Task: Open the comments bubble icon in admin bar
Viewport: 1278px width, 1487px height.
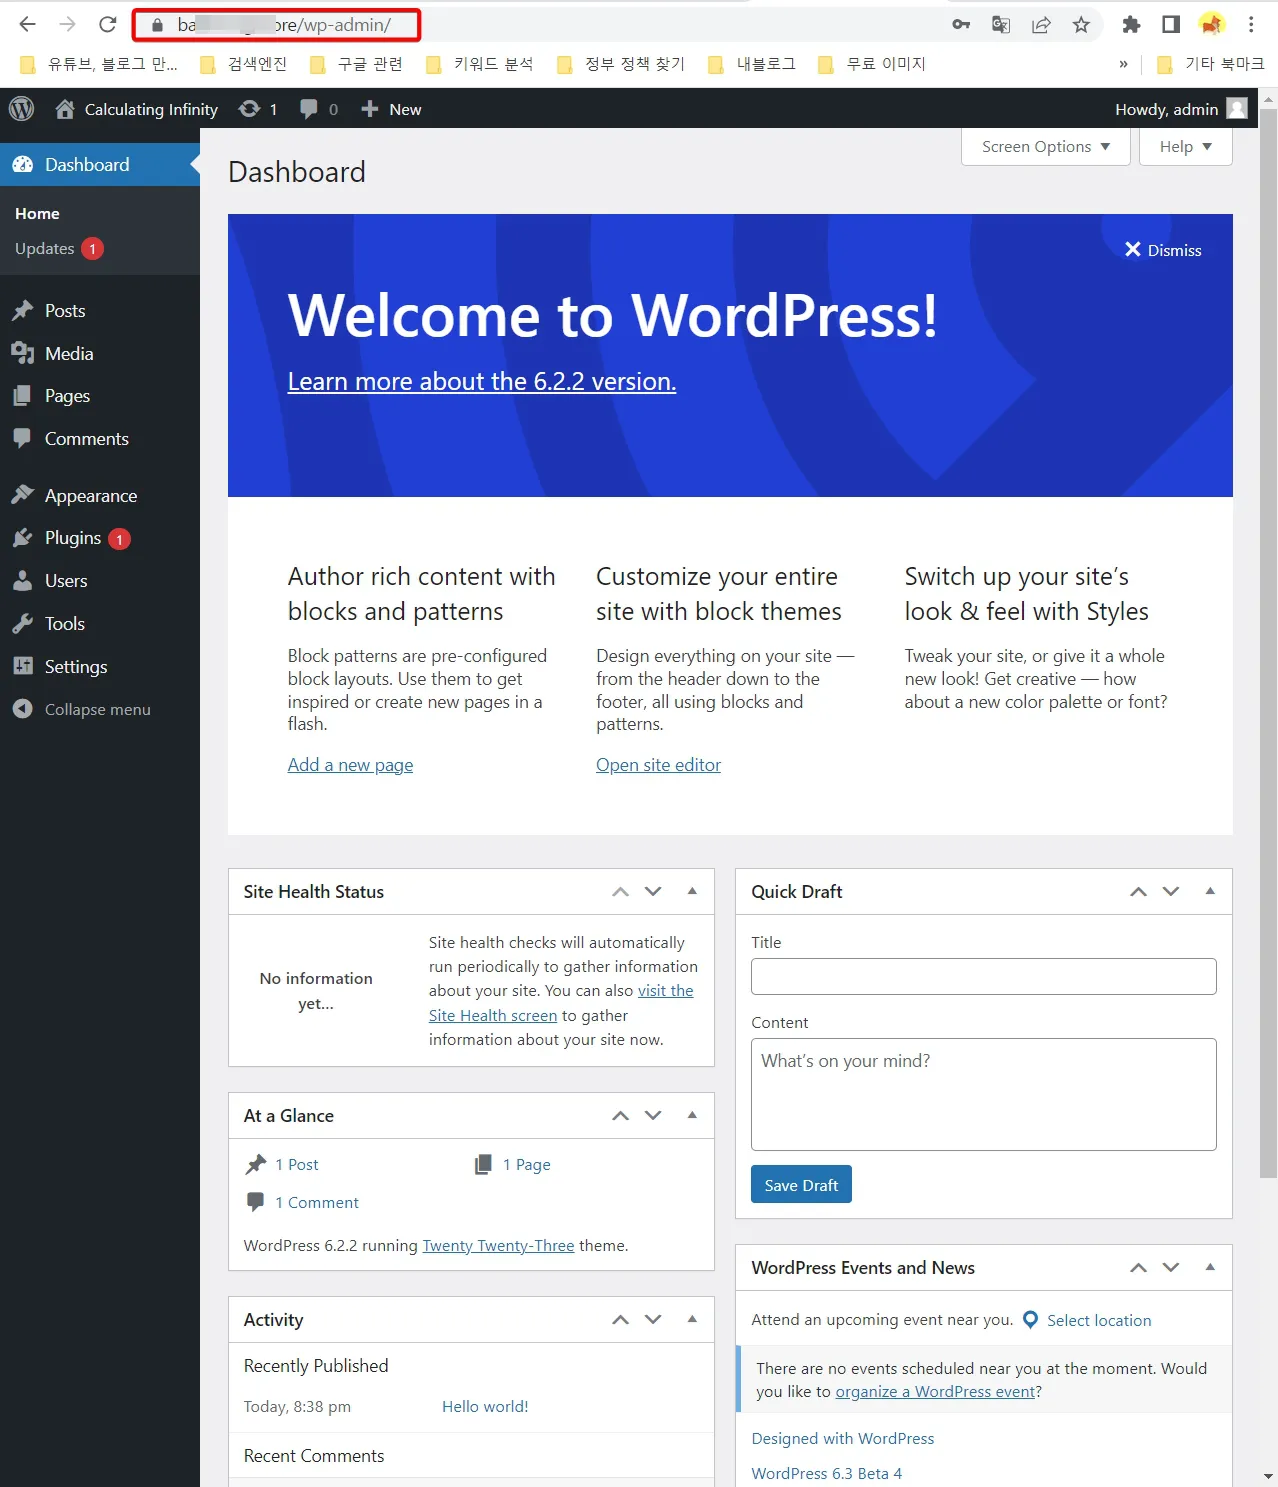Action: point(309,109)
